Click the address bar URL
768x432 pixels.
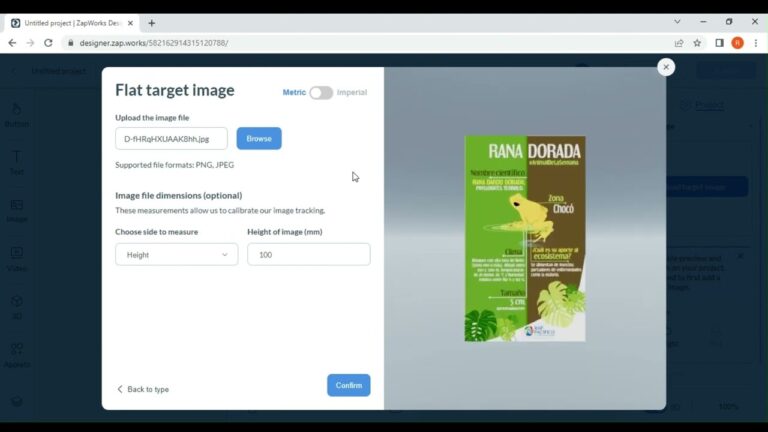coord(154,43)
